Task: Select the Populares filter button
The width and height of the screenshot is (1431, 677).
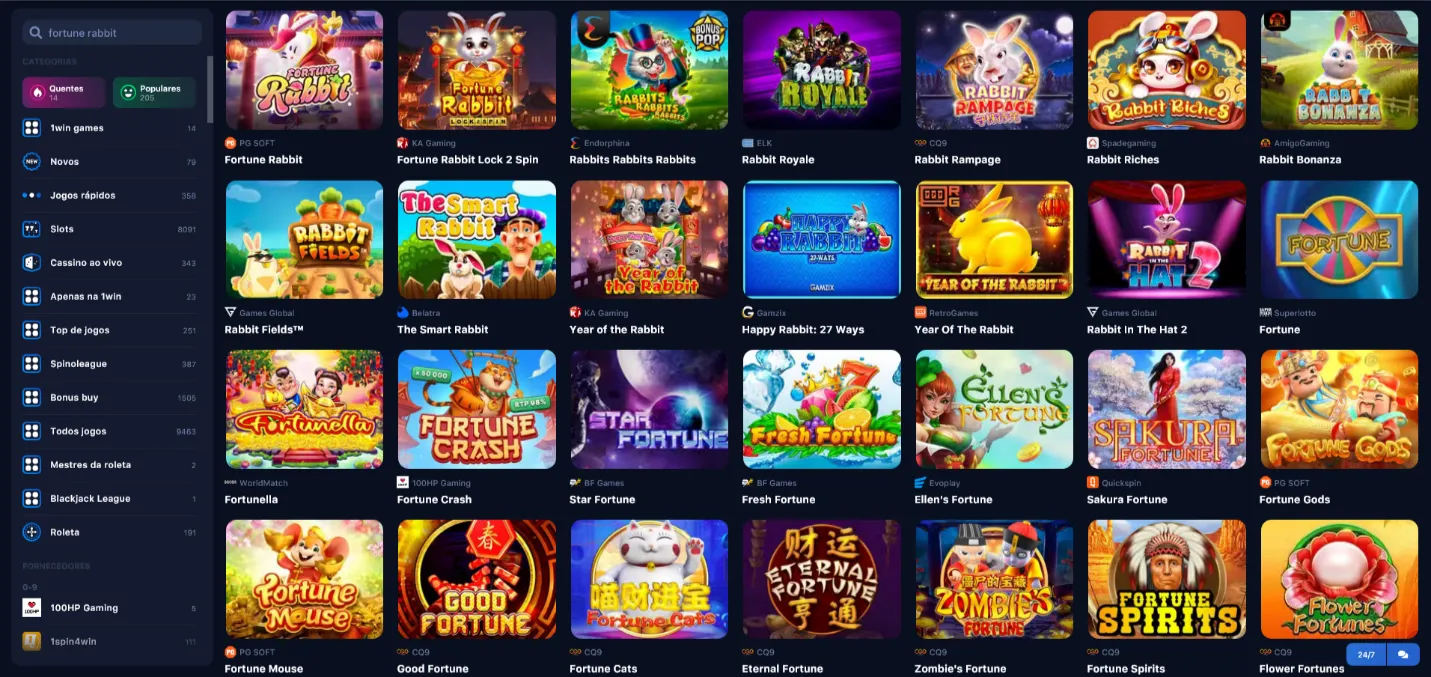Action: pyautogui.click(x=154, y=92)
